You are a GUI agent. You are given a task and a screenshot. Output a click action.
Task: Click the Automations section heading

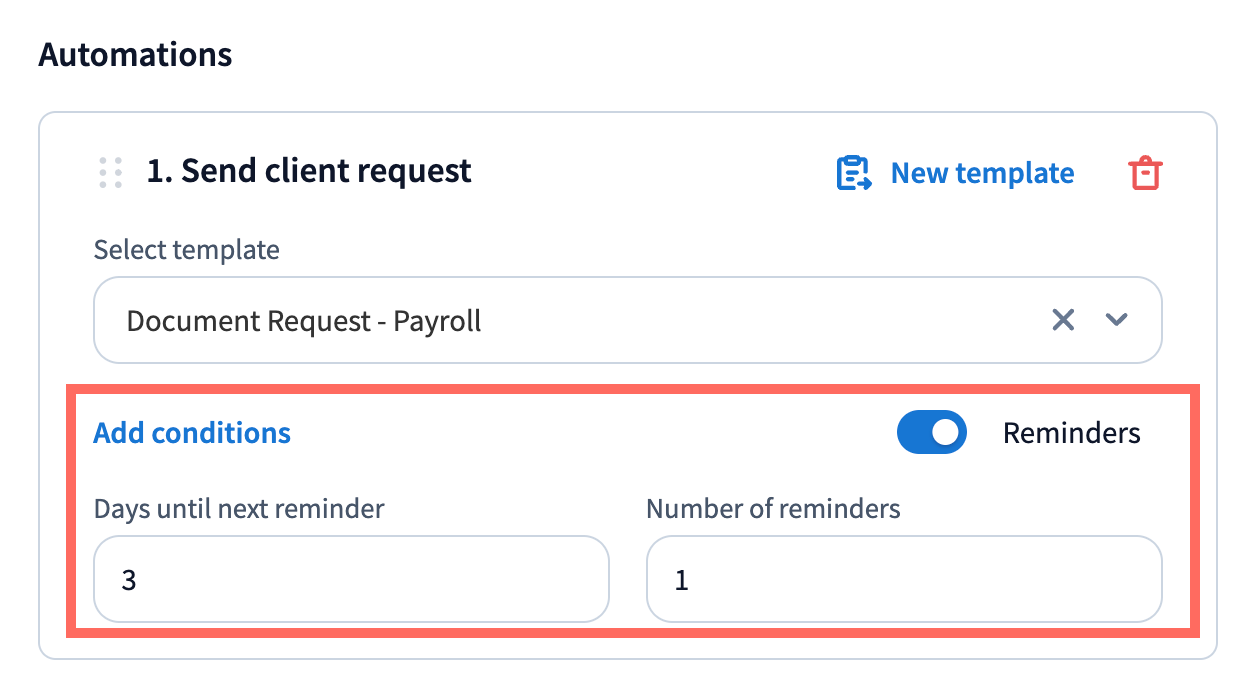point(135,53)
